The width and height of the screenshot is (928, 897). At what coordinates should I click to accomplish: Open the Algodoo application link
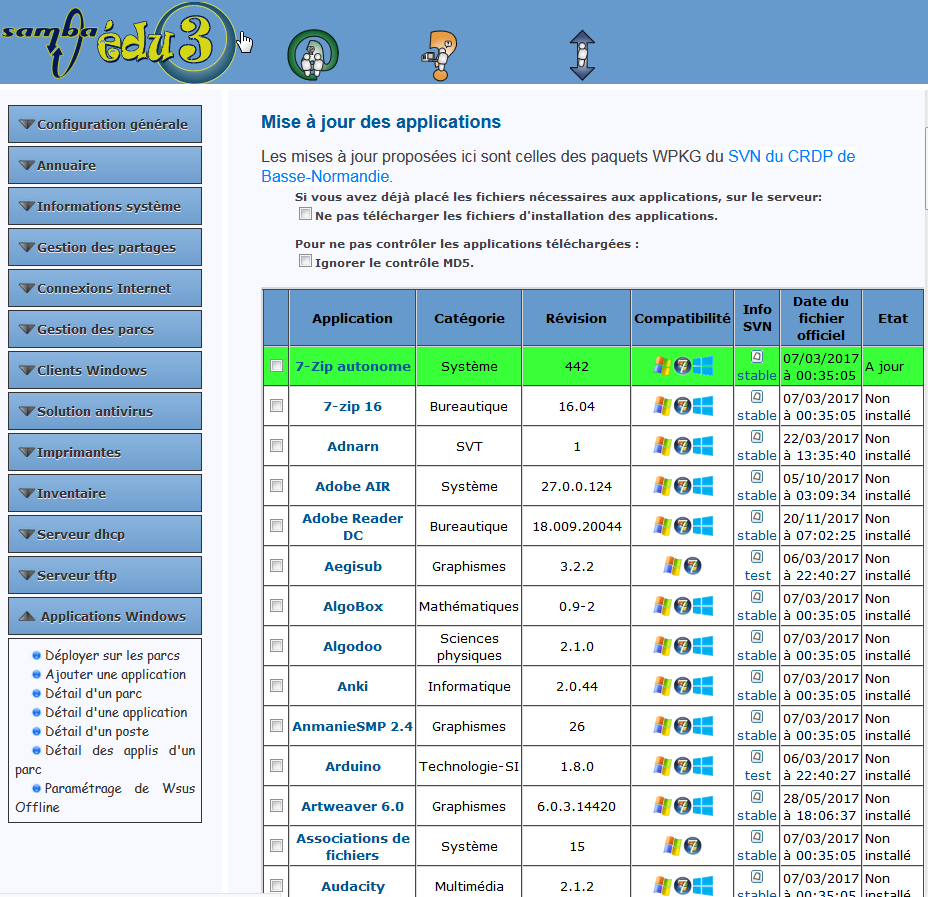pyautogui.click(x=353, y=646)
